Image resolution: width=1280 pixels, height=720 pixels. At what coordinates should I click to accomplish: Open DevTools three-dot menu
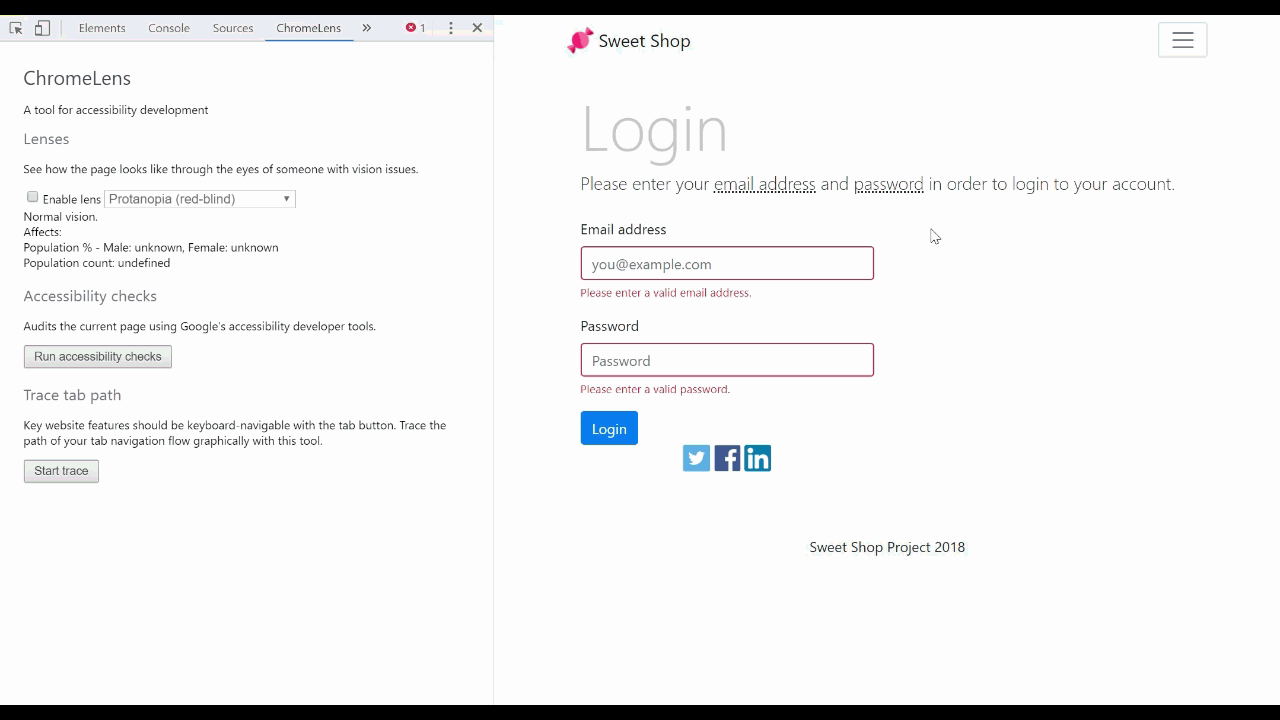[x=451, y=28]
